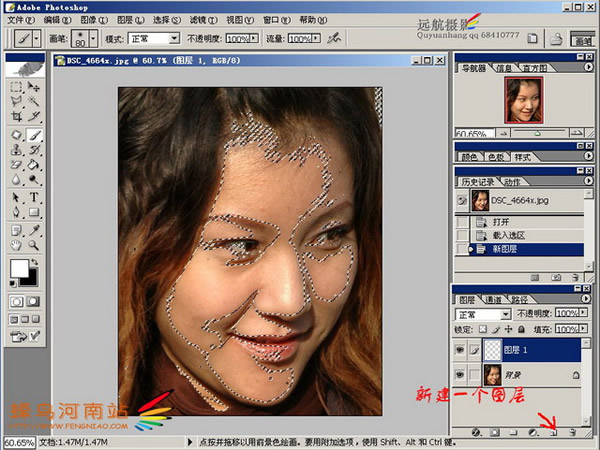Select the Paint Bucket tool
This screenshot has height=450, width=600.
pyautogui.click(x=34, y=165)
